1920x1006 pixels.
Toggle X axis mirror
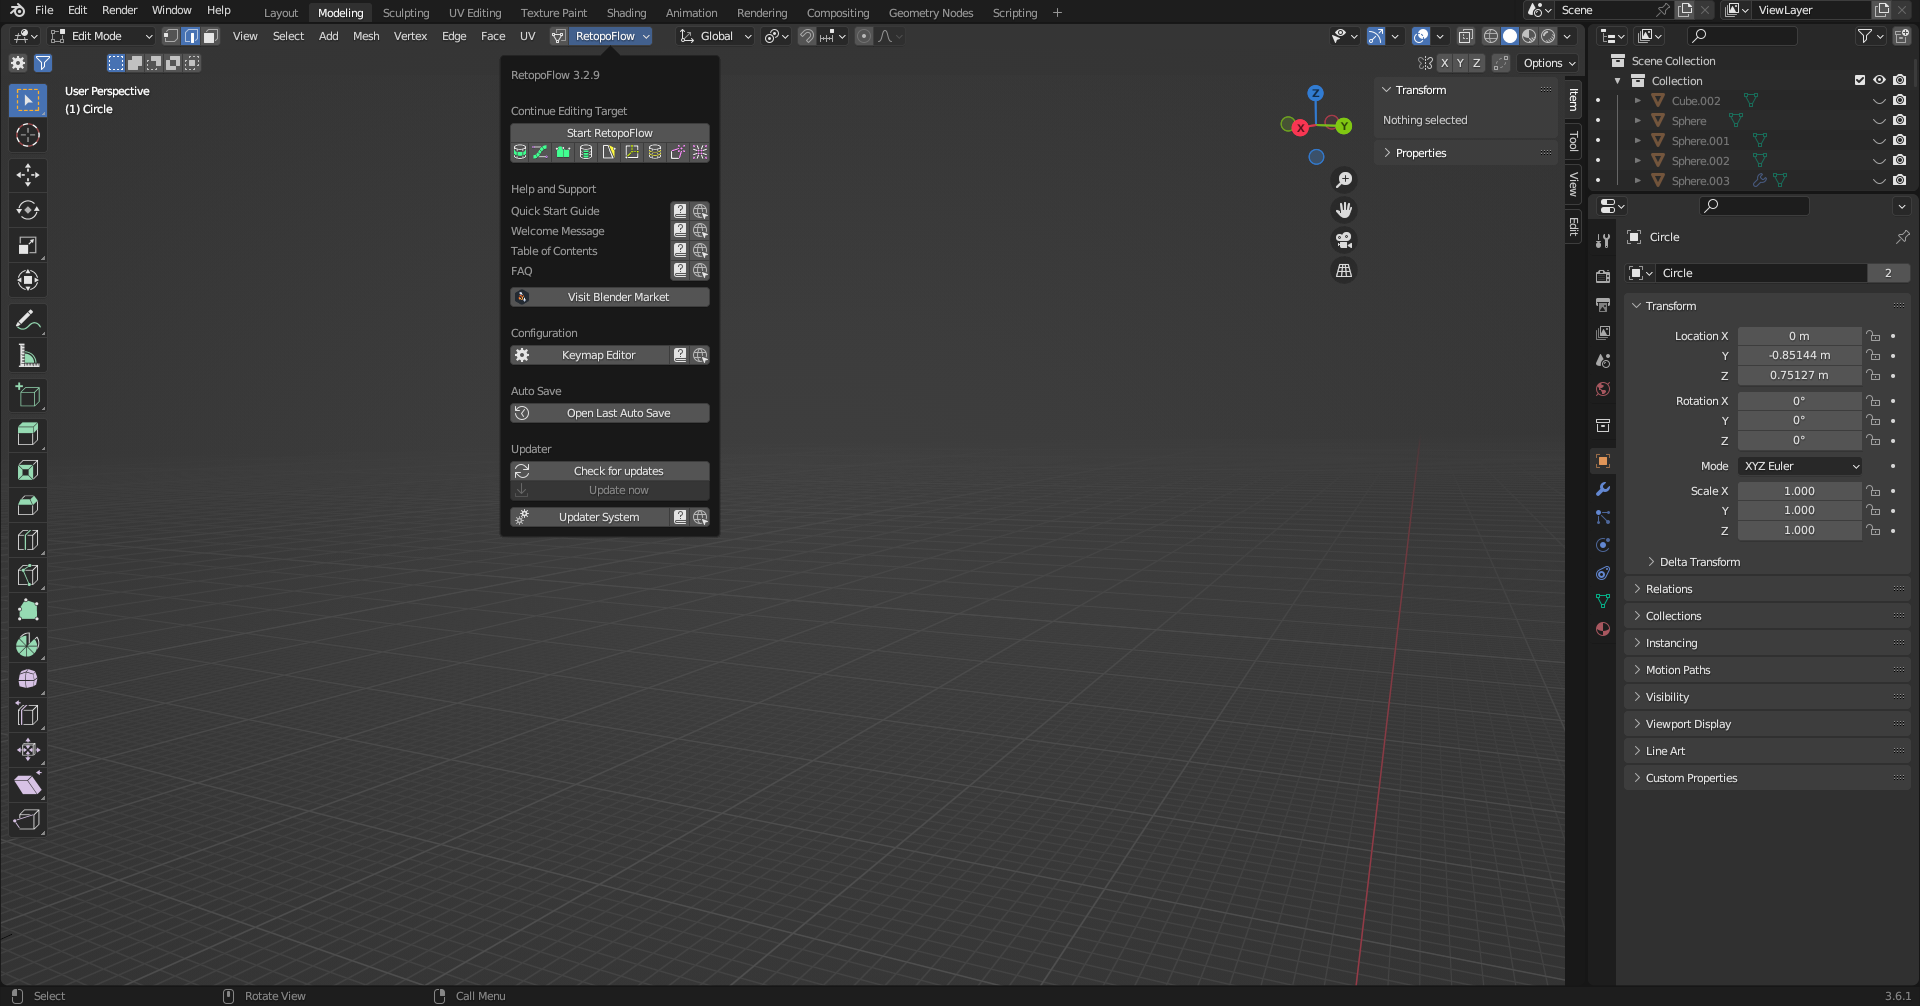pyautogui.click(x=1444, y=63)
